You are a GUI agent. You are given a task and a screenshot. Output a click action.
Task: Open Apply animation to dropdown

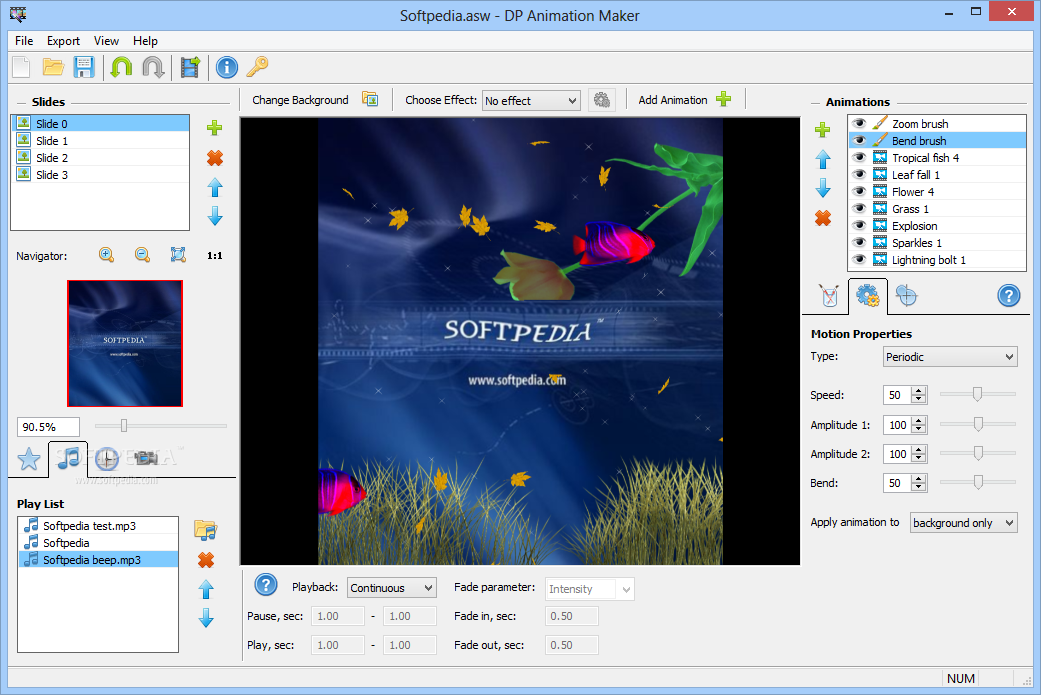[964, 523]
